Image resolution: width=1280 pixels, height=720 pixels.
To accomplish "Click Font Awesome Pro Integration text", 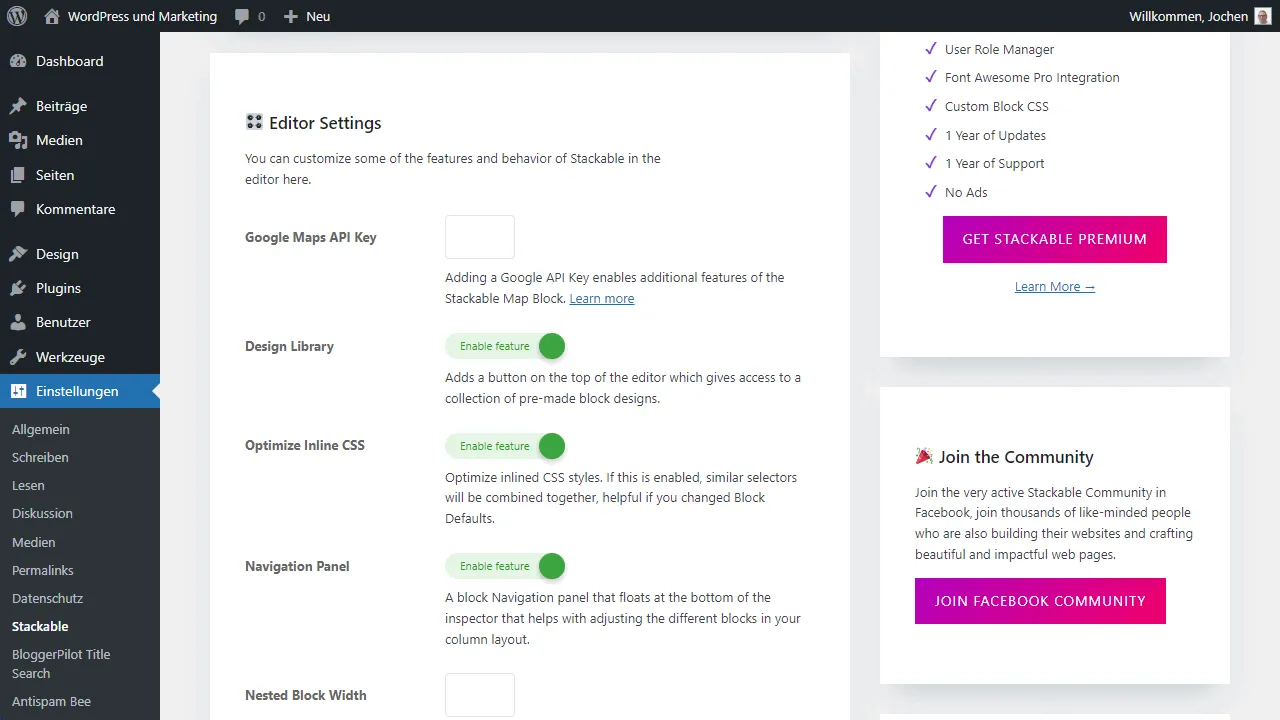I will click(1032, 77).
